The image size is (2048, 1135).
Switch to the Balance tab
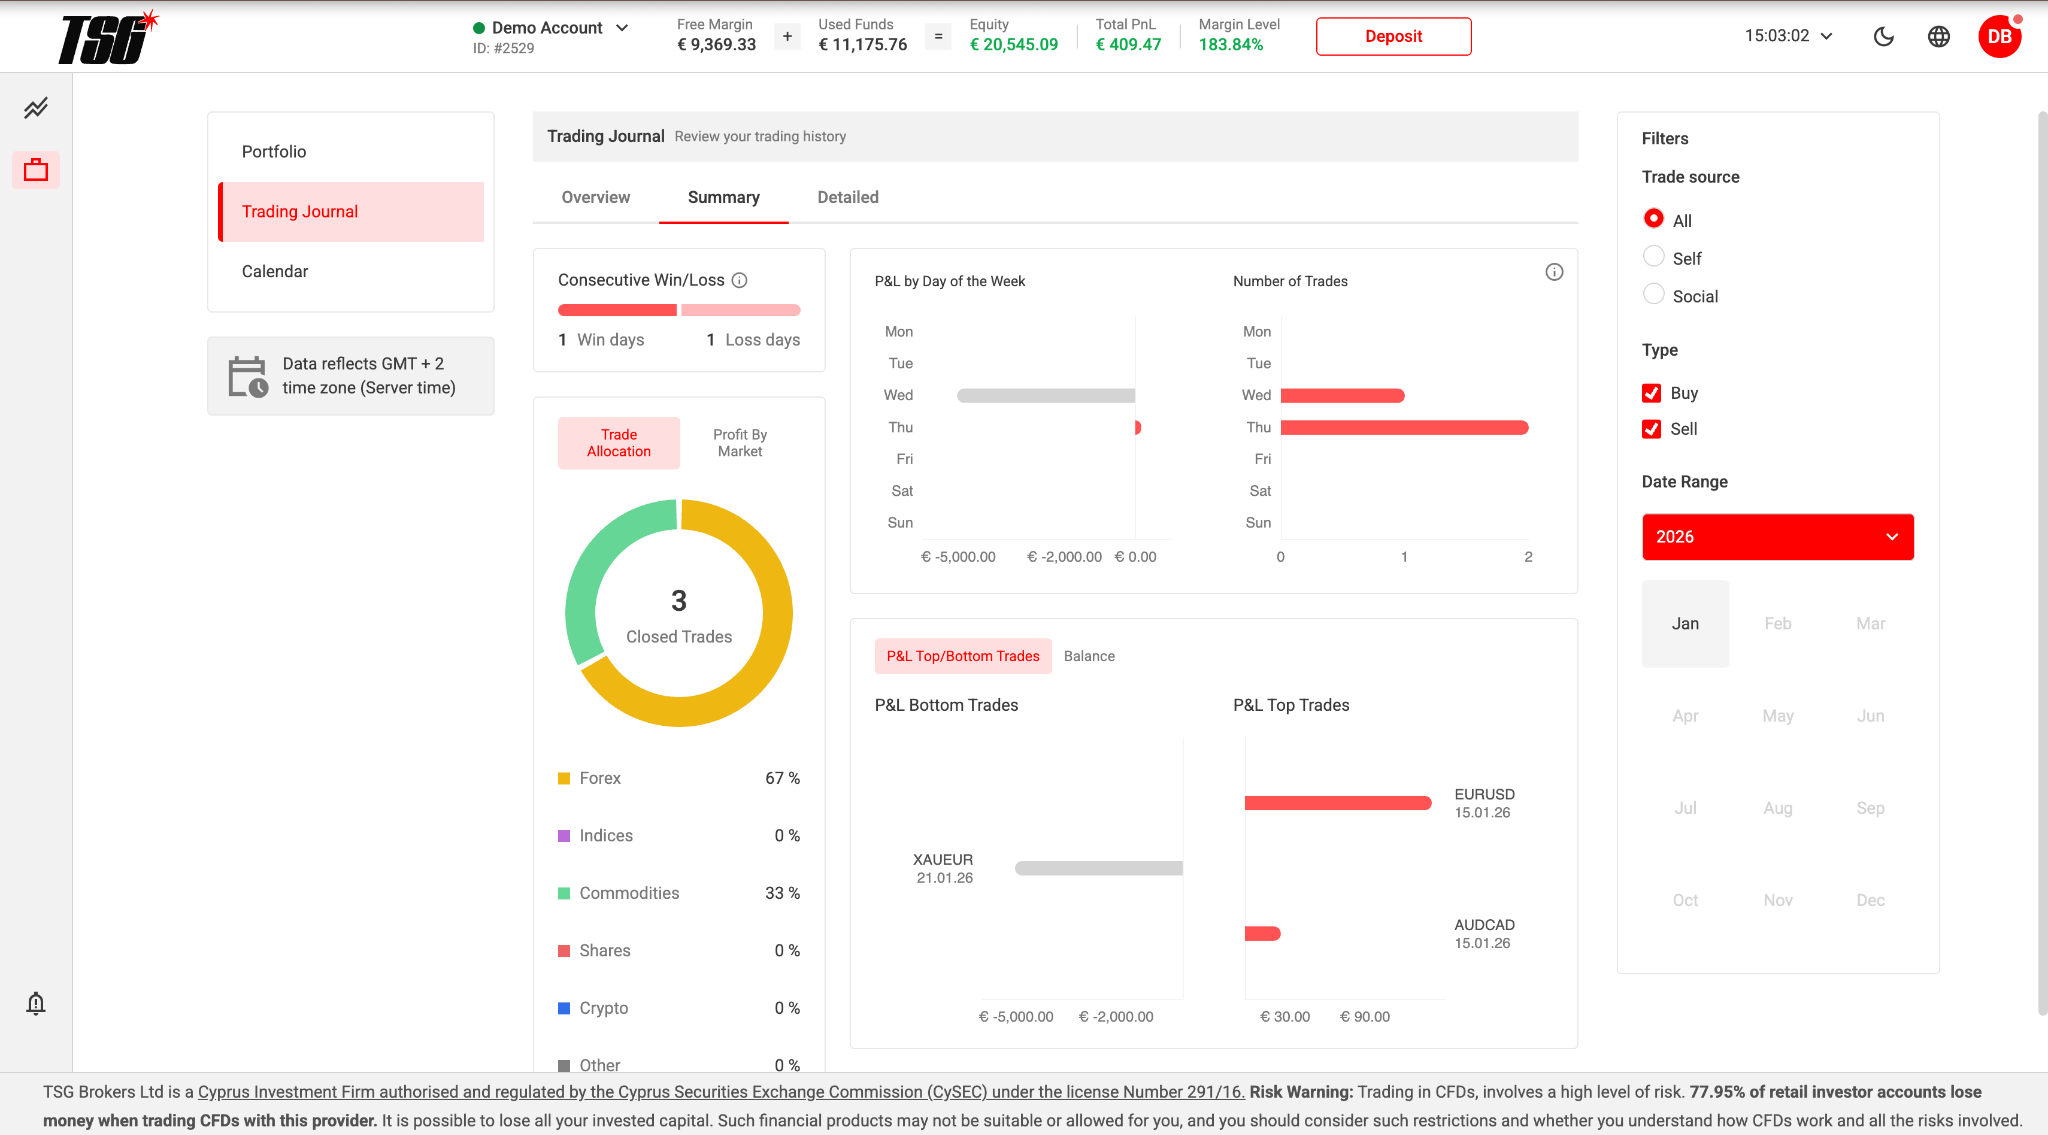1089,656
